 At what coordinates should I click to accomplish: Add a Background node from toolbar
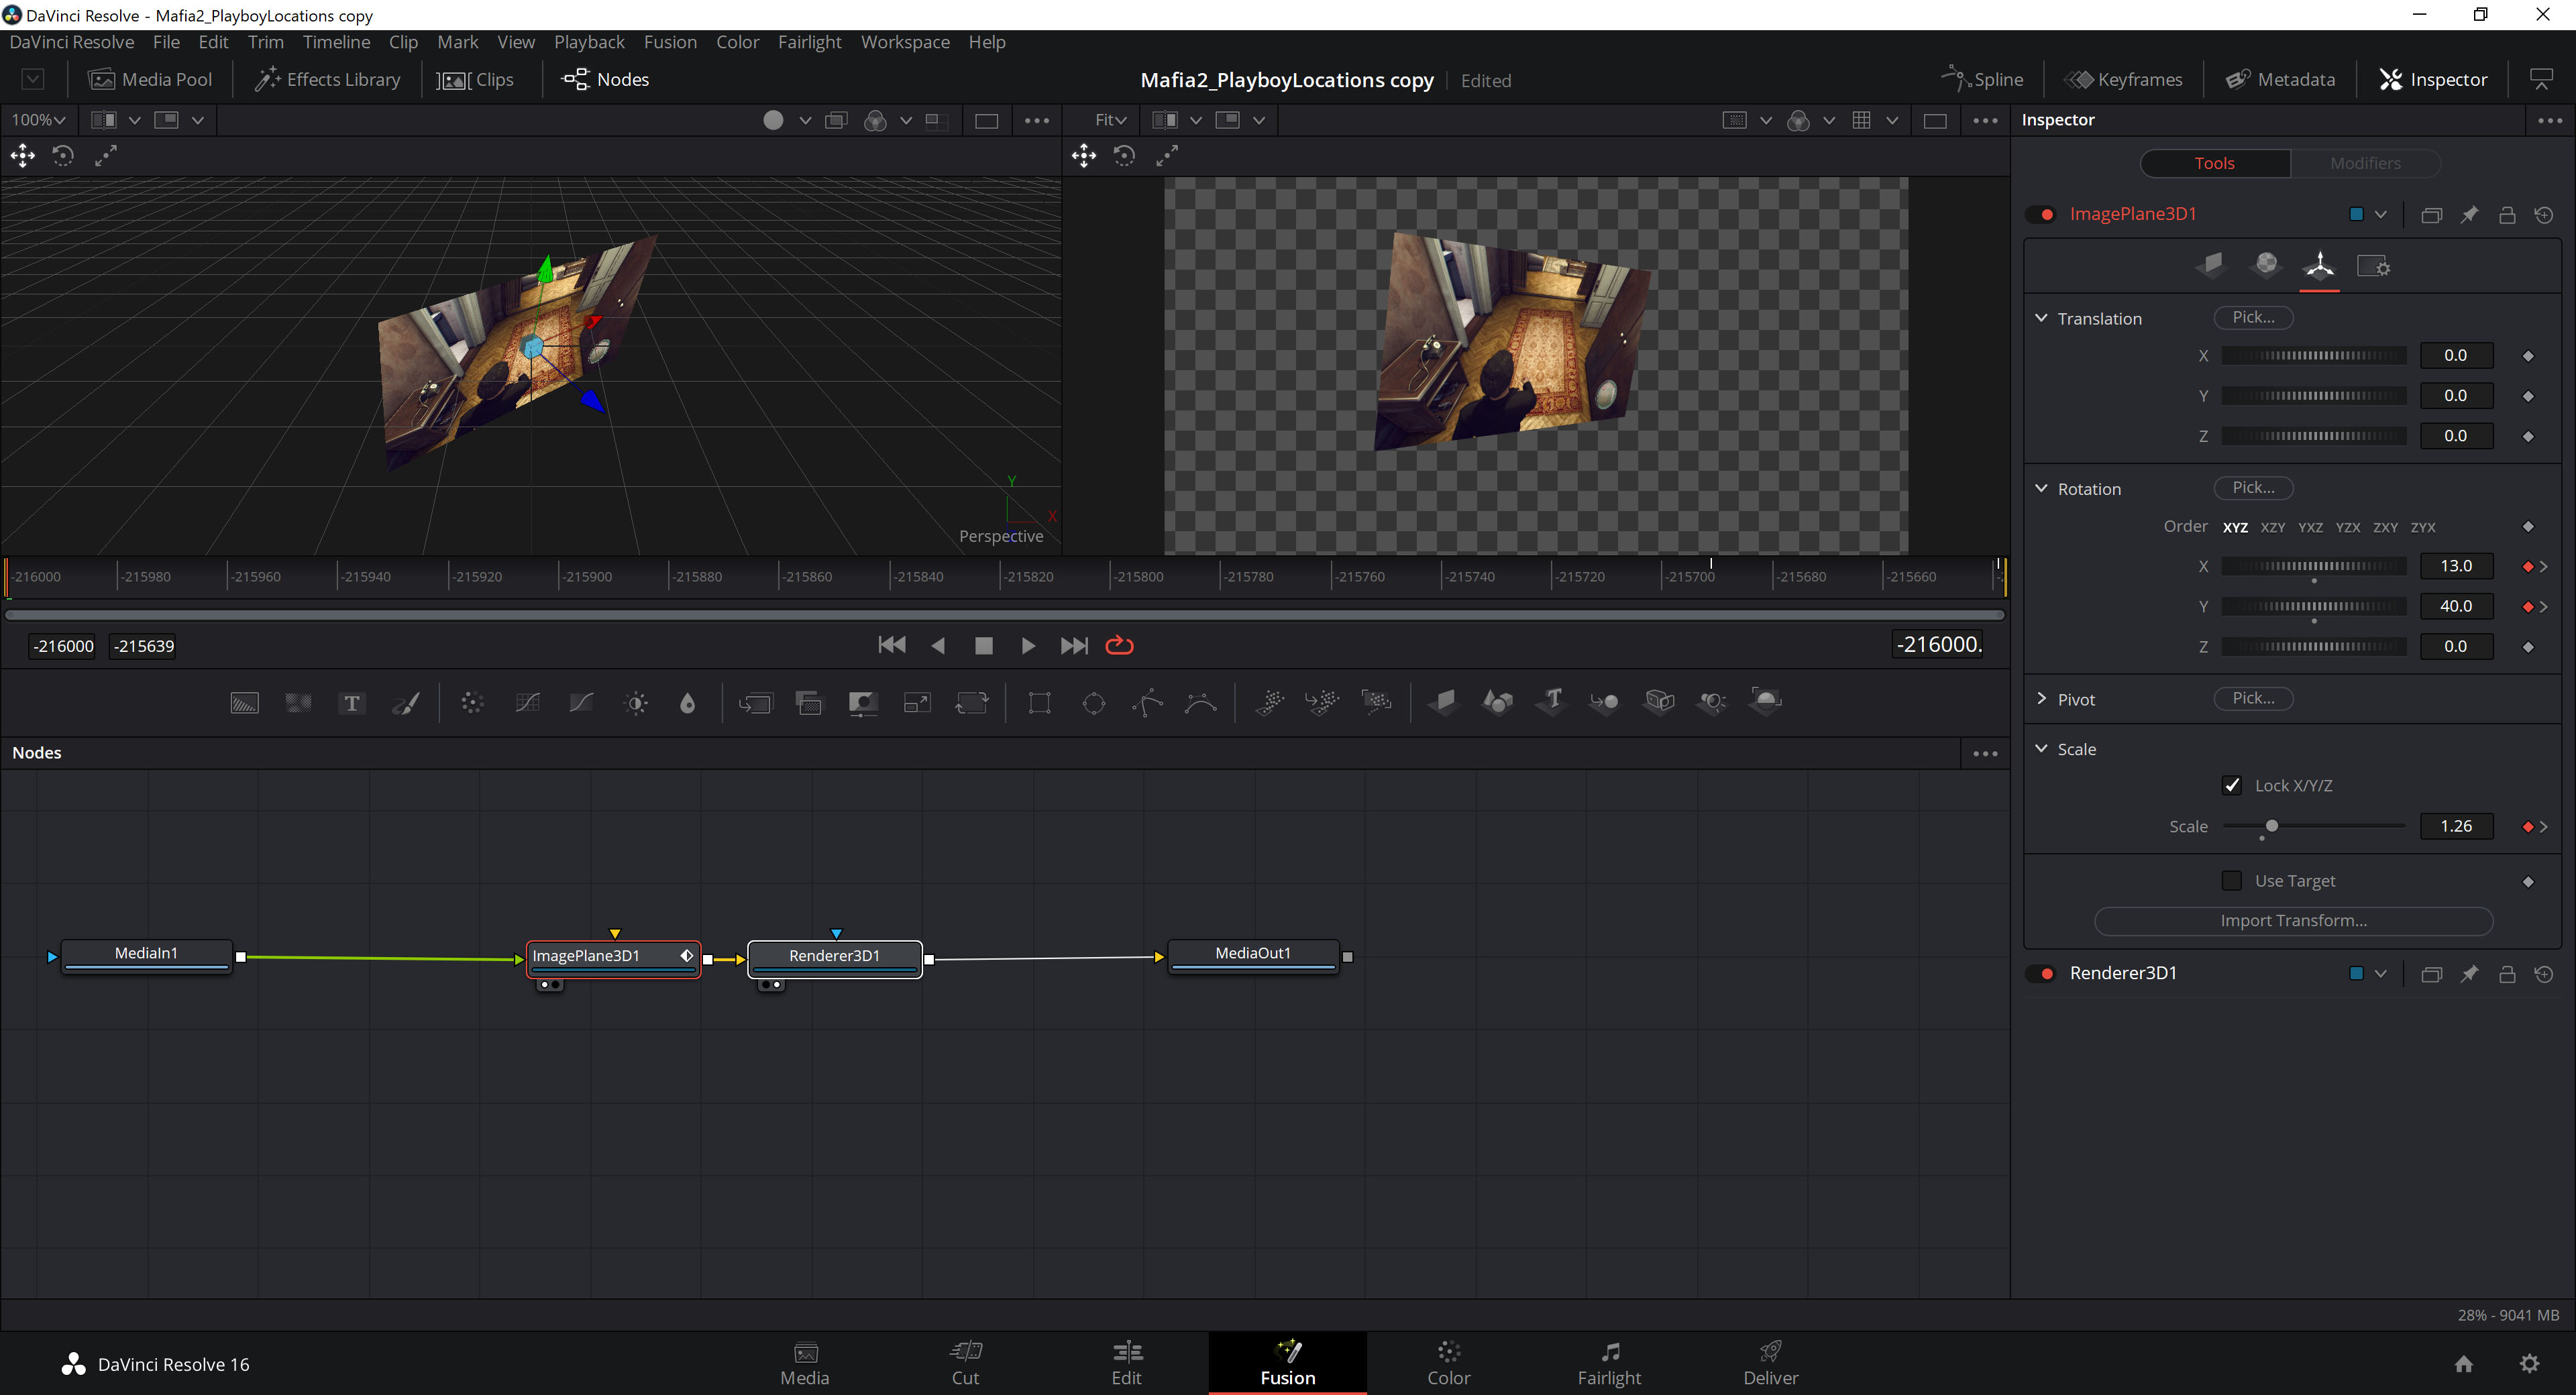click(245, 703)
